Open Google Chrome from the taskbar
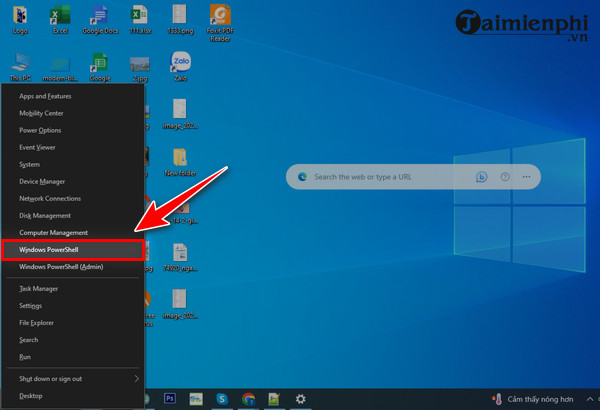The width and height of the screenshot is (600, 410). pos(248,399)
